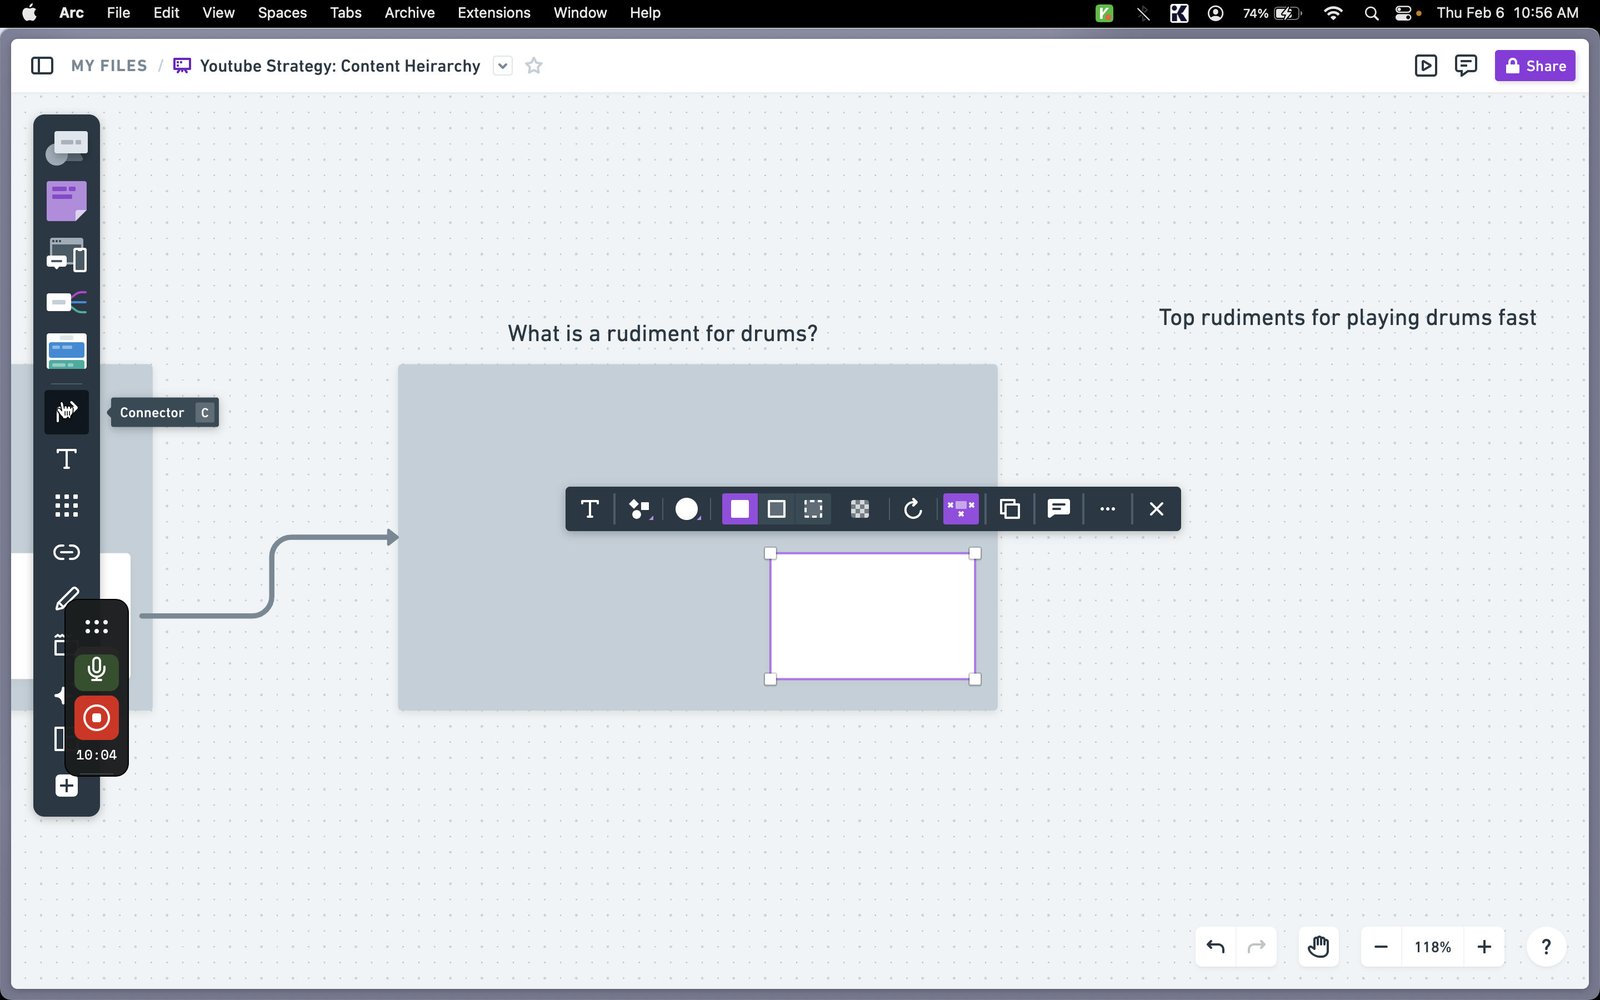Open the comments panel

[x=1466, y=66]
